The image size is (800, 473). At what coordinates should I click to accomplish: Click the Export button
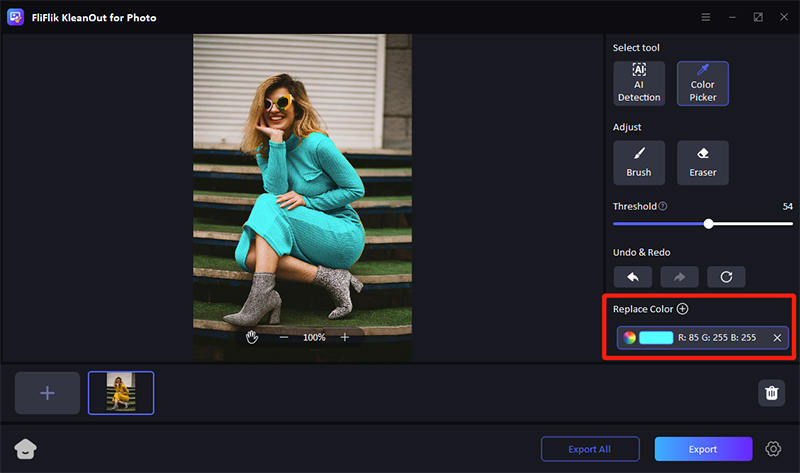tap(703, 449)
